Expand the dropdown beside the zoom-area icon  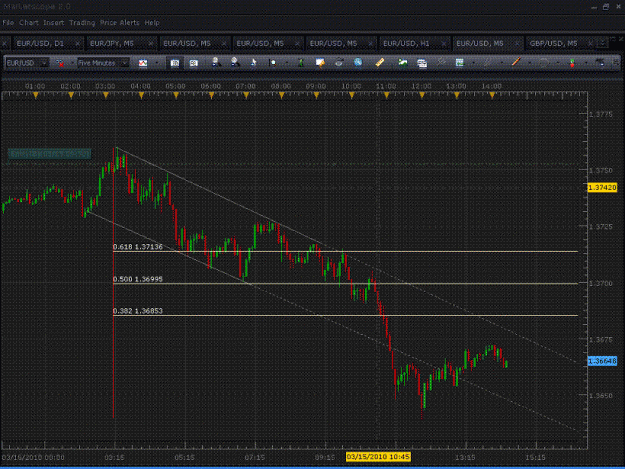coord(286,63)
